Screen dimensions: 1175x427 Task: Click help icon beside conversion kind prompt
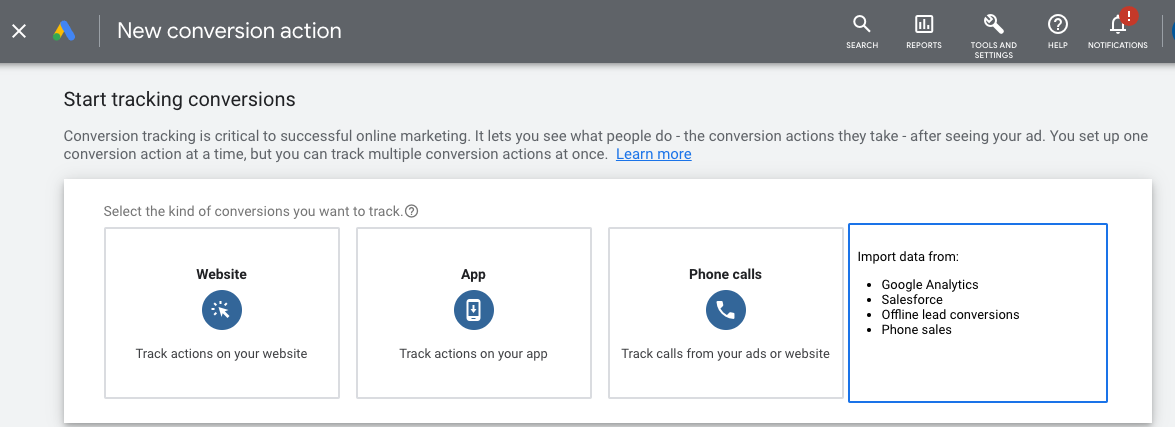pos(411,211)
